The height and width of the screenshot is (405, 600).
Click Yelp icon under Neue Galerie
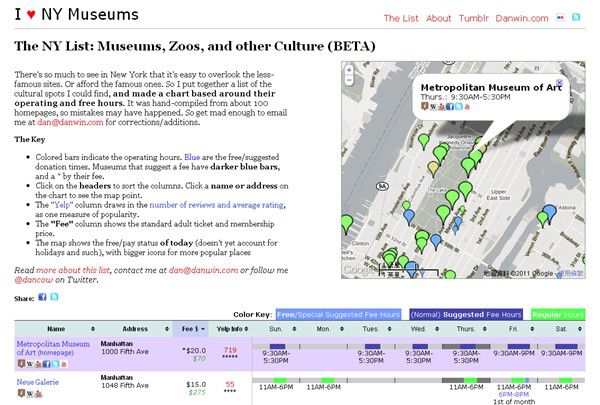point(38,394)
